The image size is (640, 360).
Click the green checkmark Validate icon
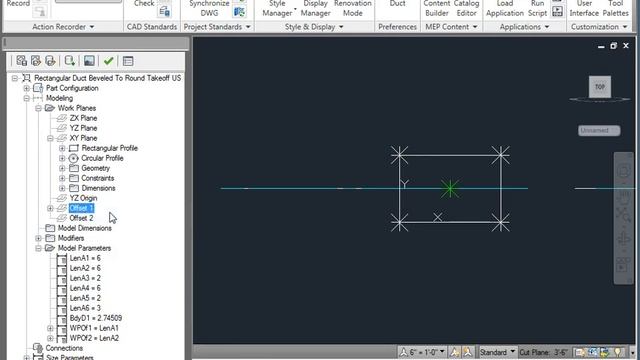[108, 61]
